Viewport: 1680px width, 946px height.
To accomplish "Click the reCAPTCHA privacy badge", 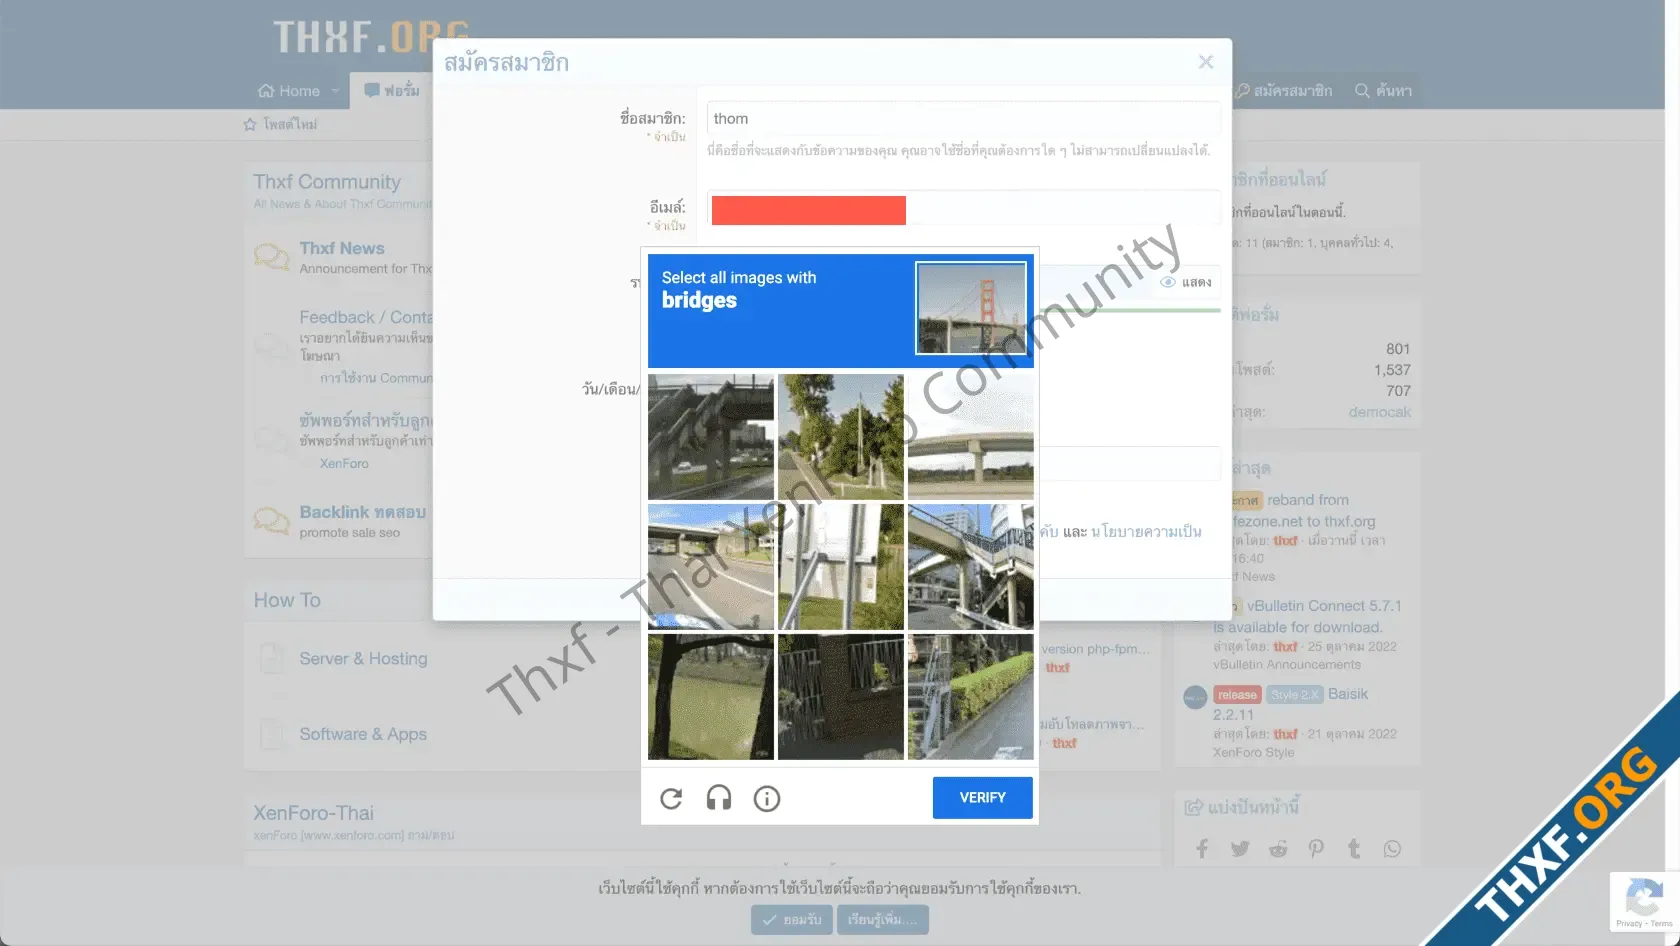I will [1644, 902].
